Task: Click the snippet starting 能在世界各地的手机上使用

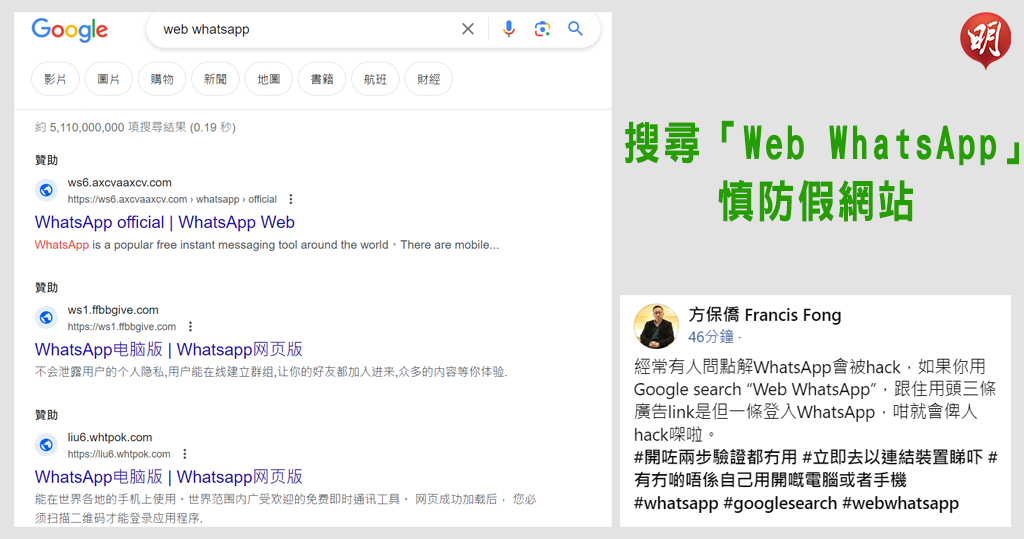Action: (x=285, y=508)
